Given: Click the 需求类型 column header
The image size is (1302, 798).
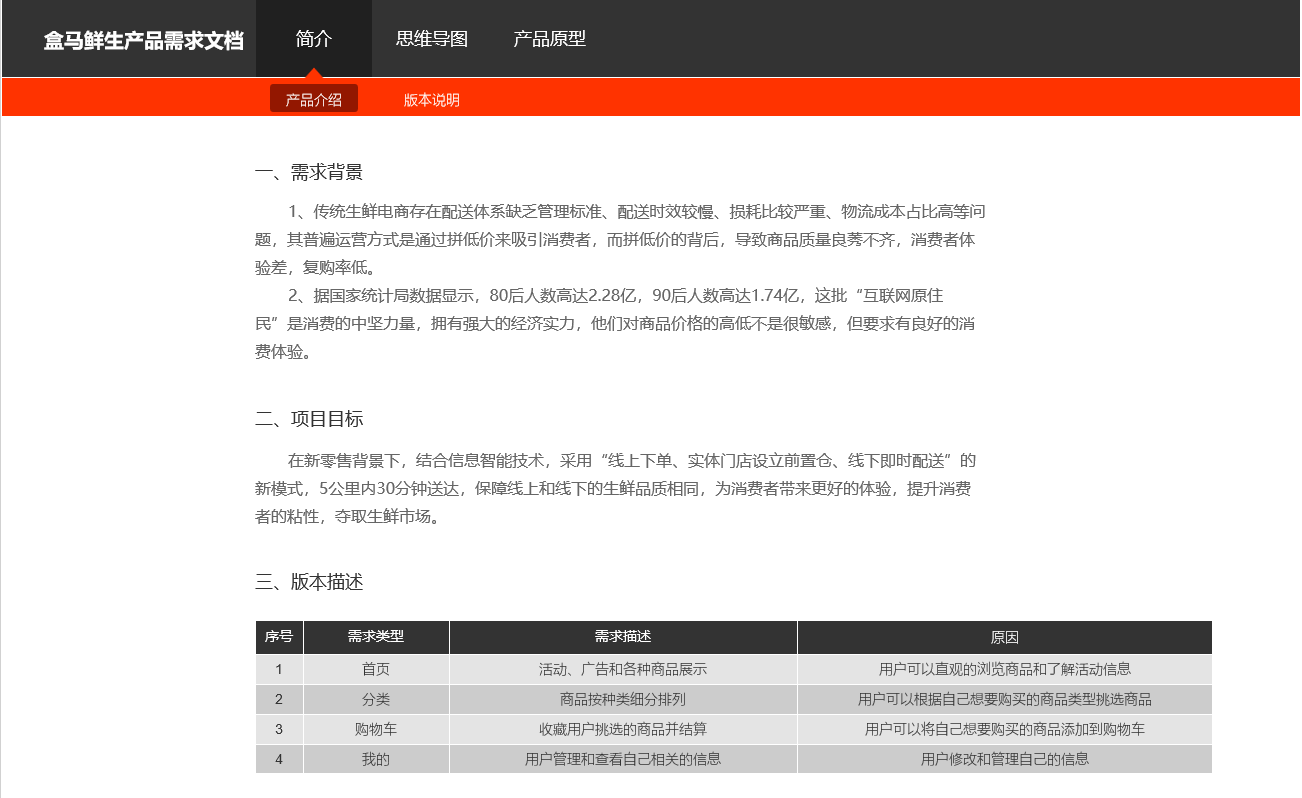Looking at the screenshot, I should point(376,637).
